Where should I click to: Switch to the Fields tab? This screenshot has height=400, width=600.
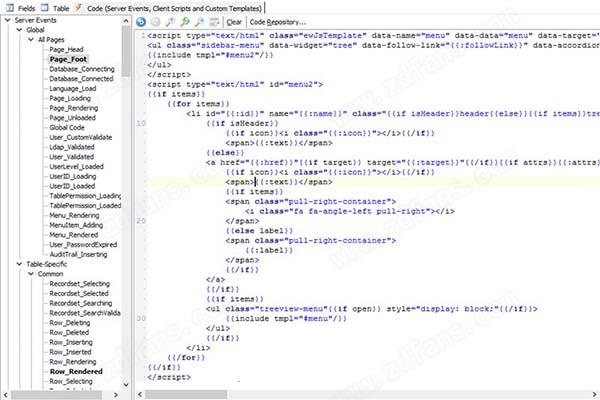coord(26,8)
